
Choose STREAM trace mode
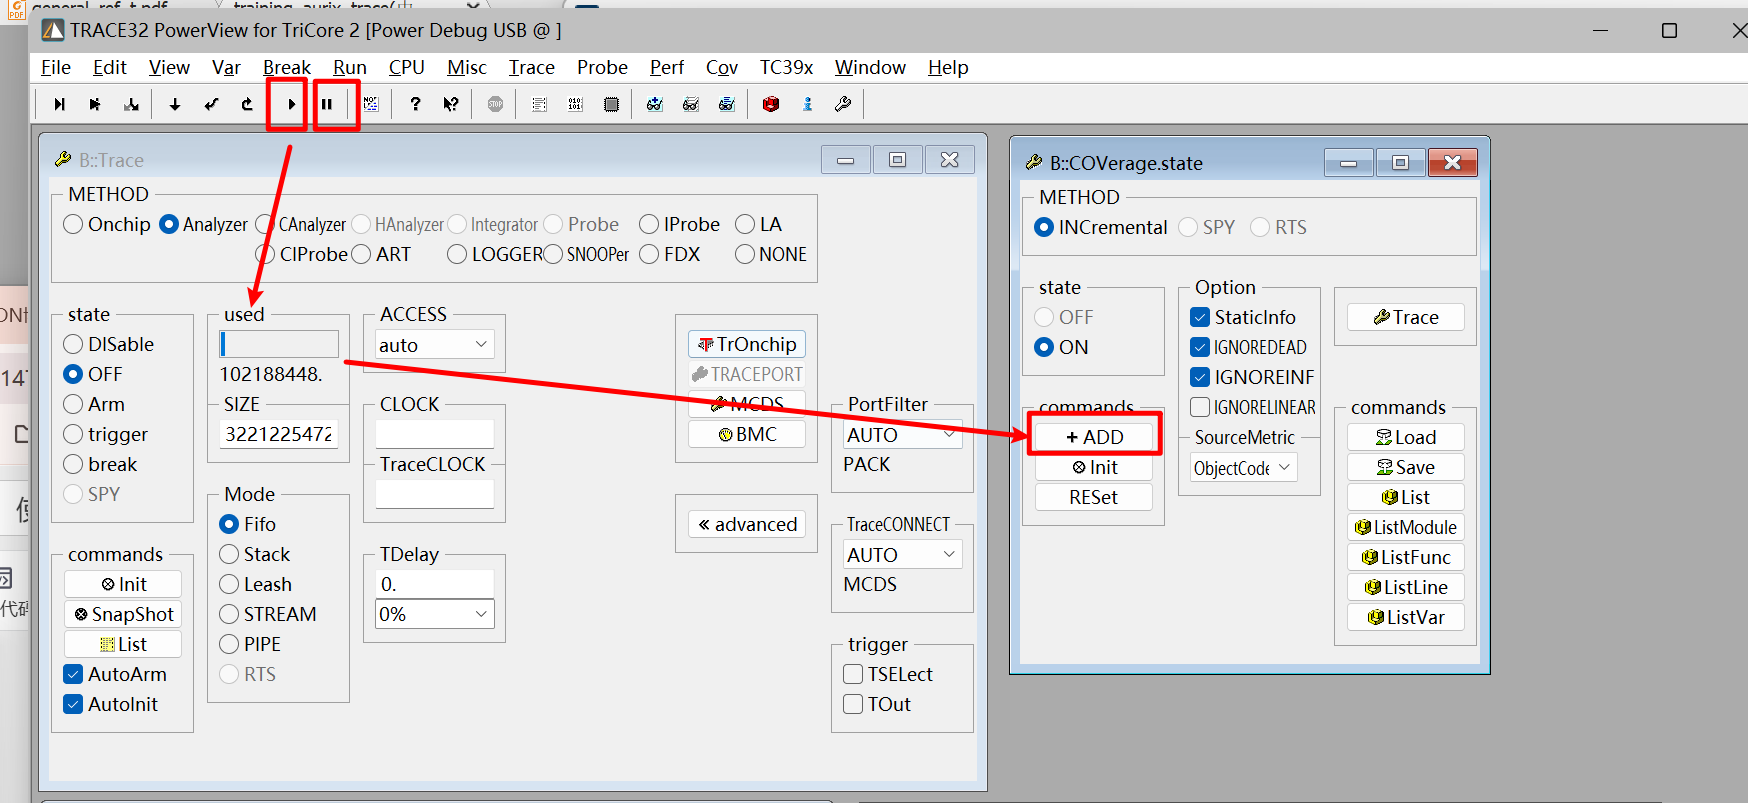[x=229, y=614]
